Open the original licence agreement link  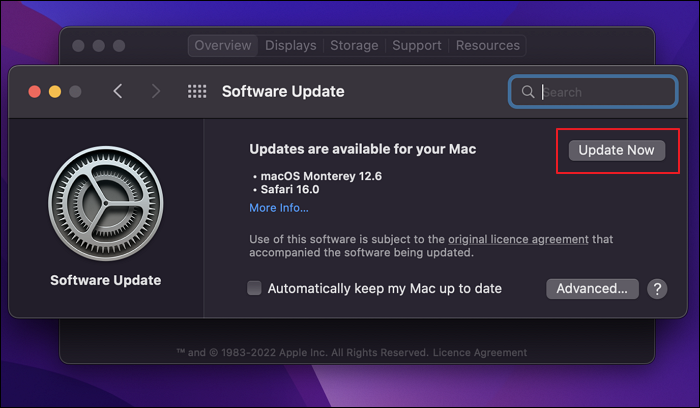(525, 239)
